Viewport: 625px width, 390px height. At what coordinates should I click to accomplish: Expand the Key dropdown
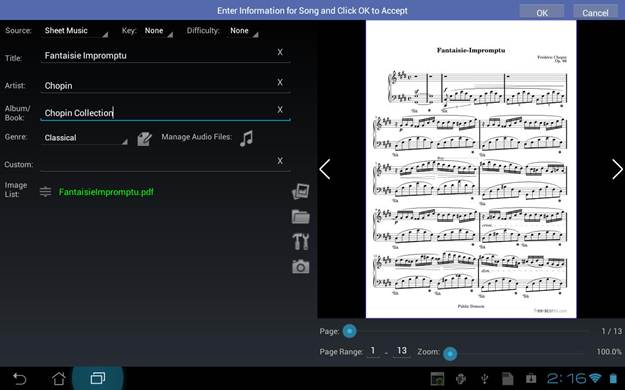point(157,31)
